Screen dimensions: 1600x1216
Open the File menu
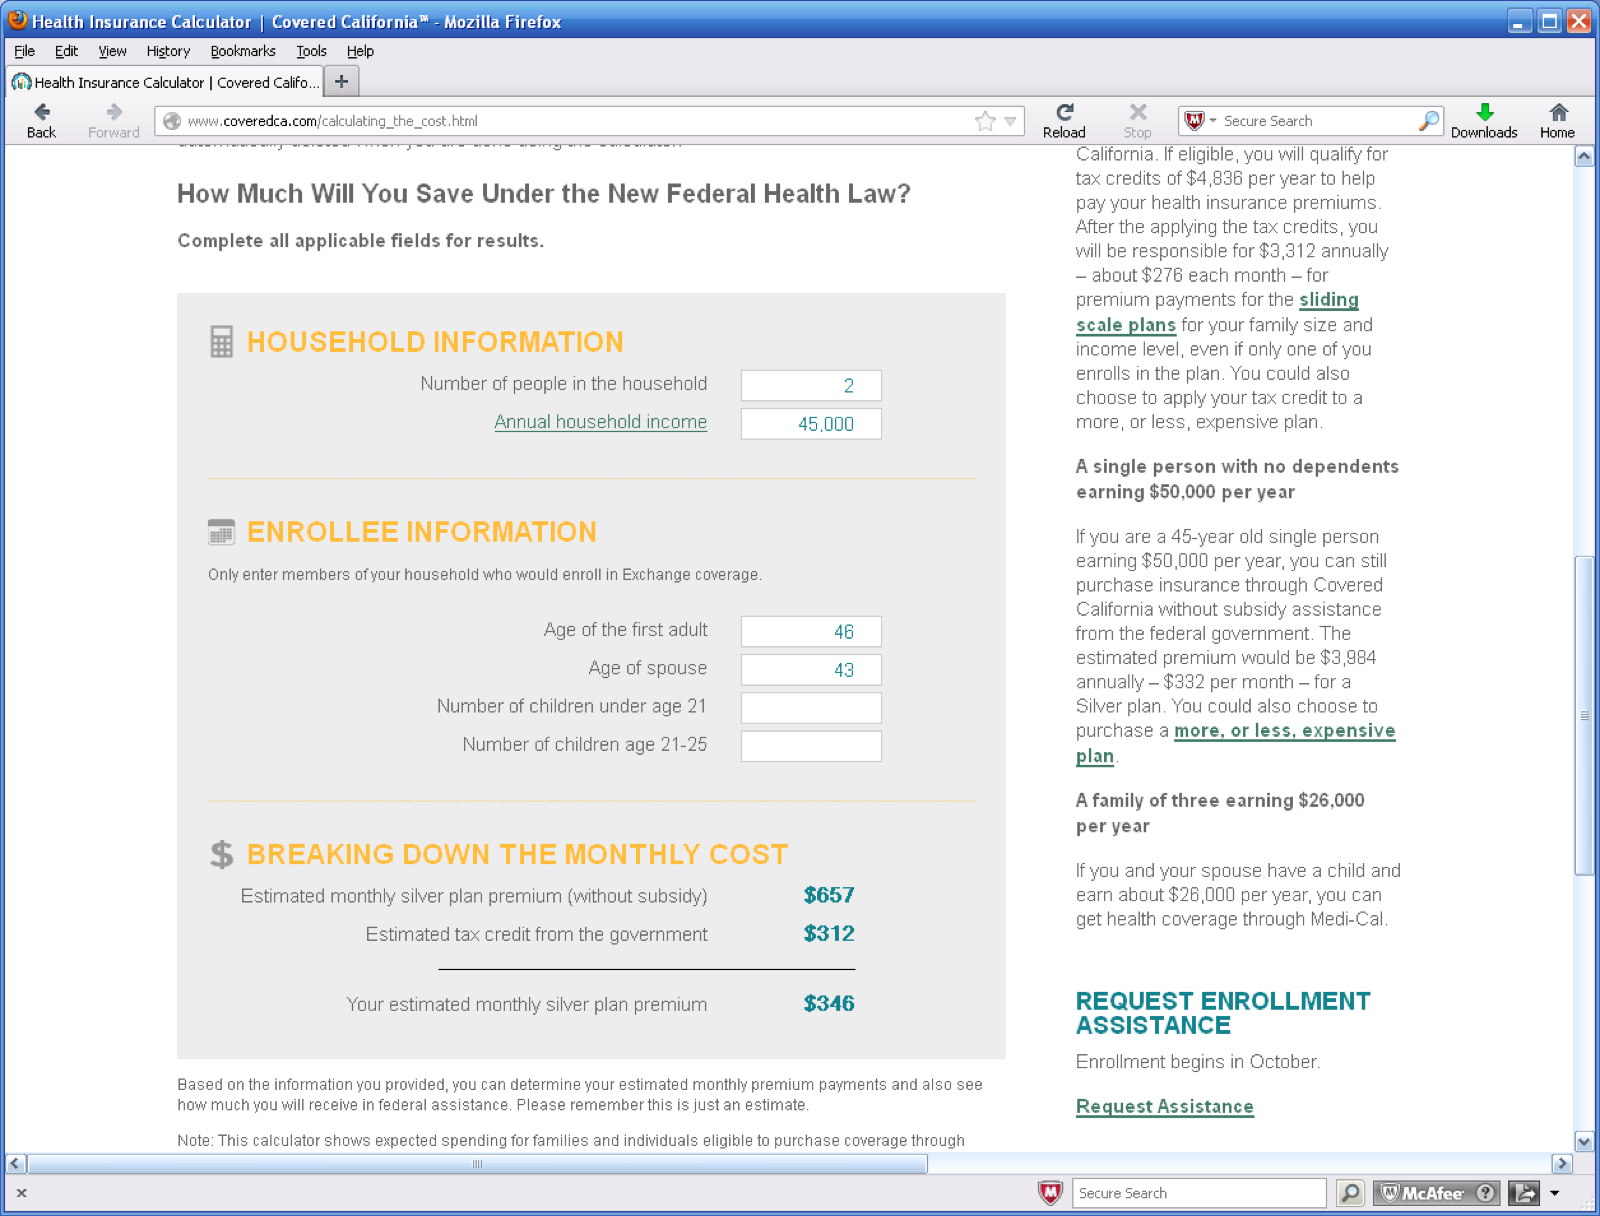24,51
